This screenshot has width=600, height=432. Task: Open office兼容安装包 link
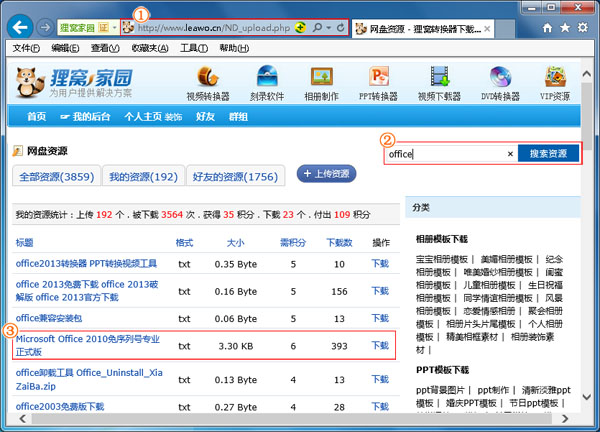pyautogui.click(x=49, y=318)
